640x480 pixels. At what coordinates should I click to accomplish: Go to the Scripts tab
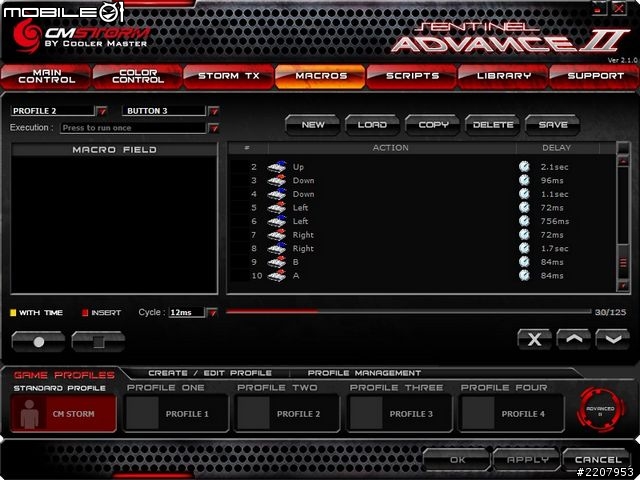coord(412,76)
